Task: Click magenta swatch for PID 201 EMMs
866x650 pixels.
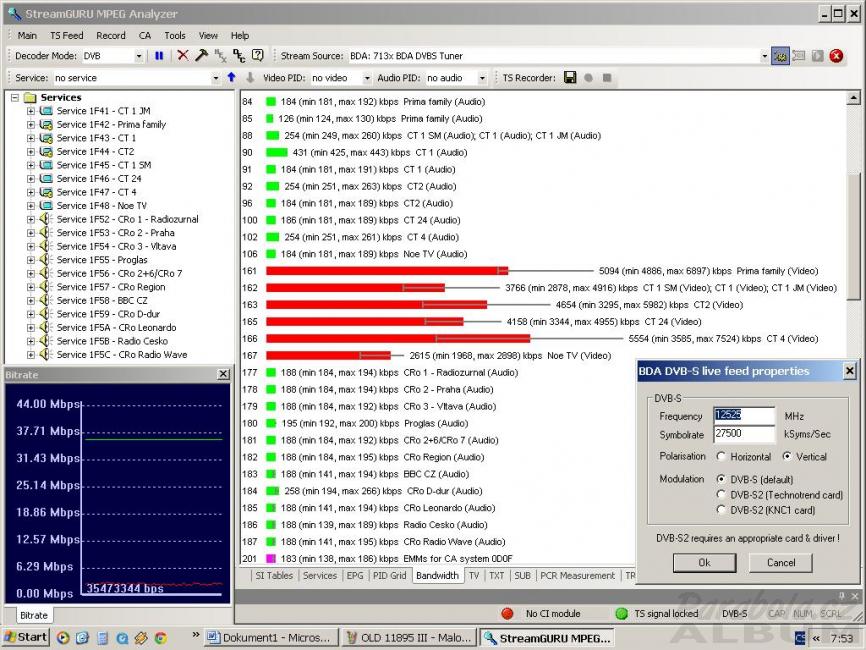Action: point(271,558)
